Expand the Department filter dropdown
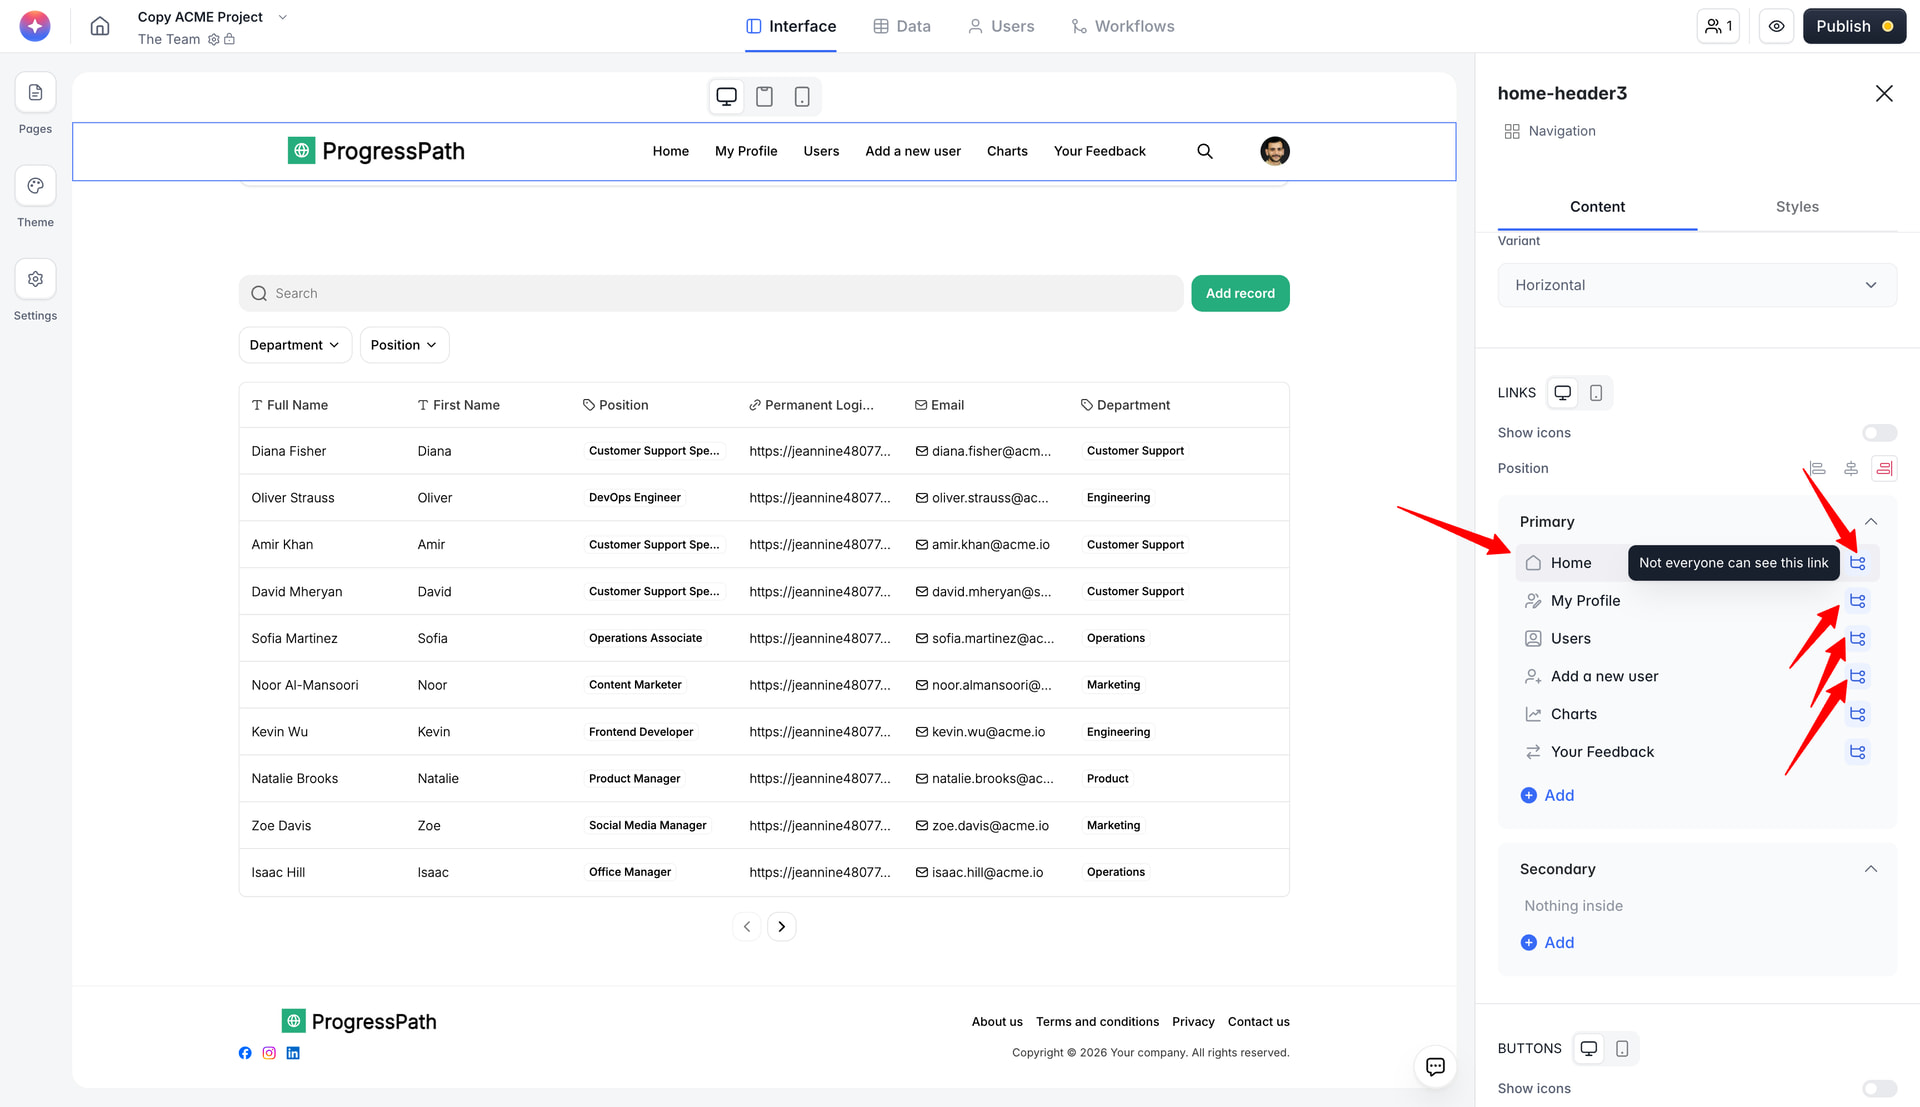Viewport: 1920px width, 1107px height. [x=295, y=345]
